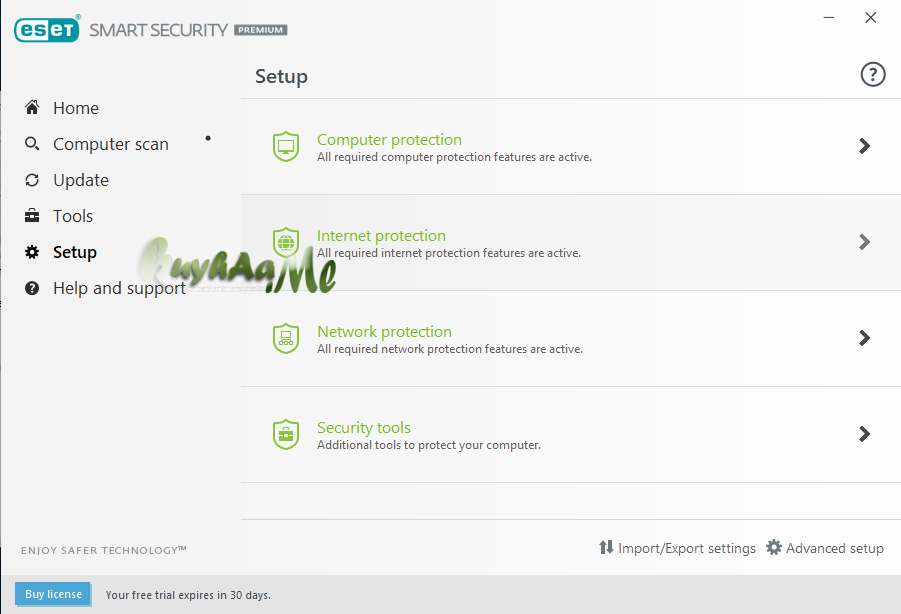
Task: Click the Tools toolbox icon in sidebar
Action: (x=33, y=216)
